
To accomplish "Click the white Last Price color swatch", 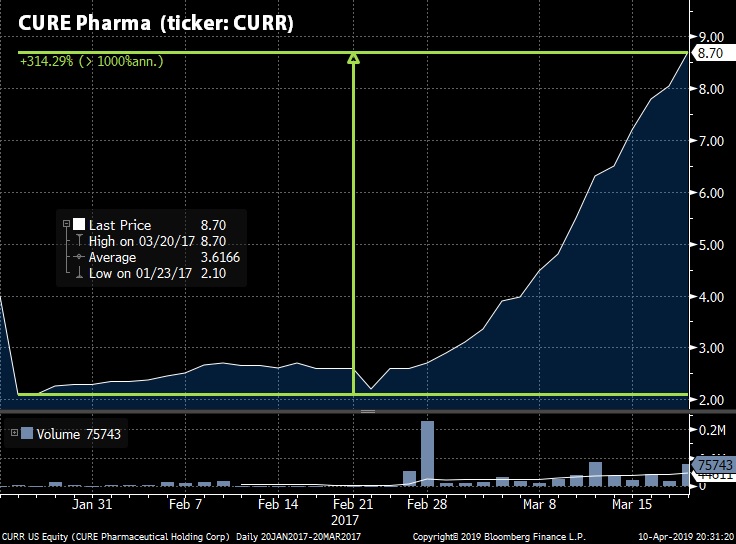I will [78, 225].
